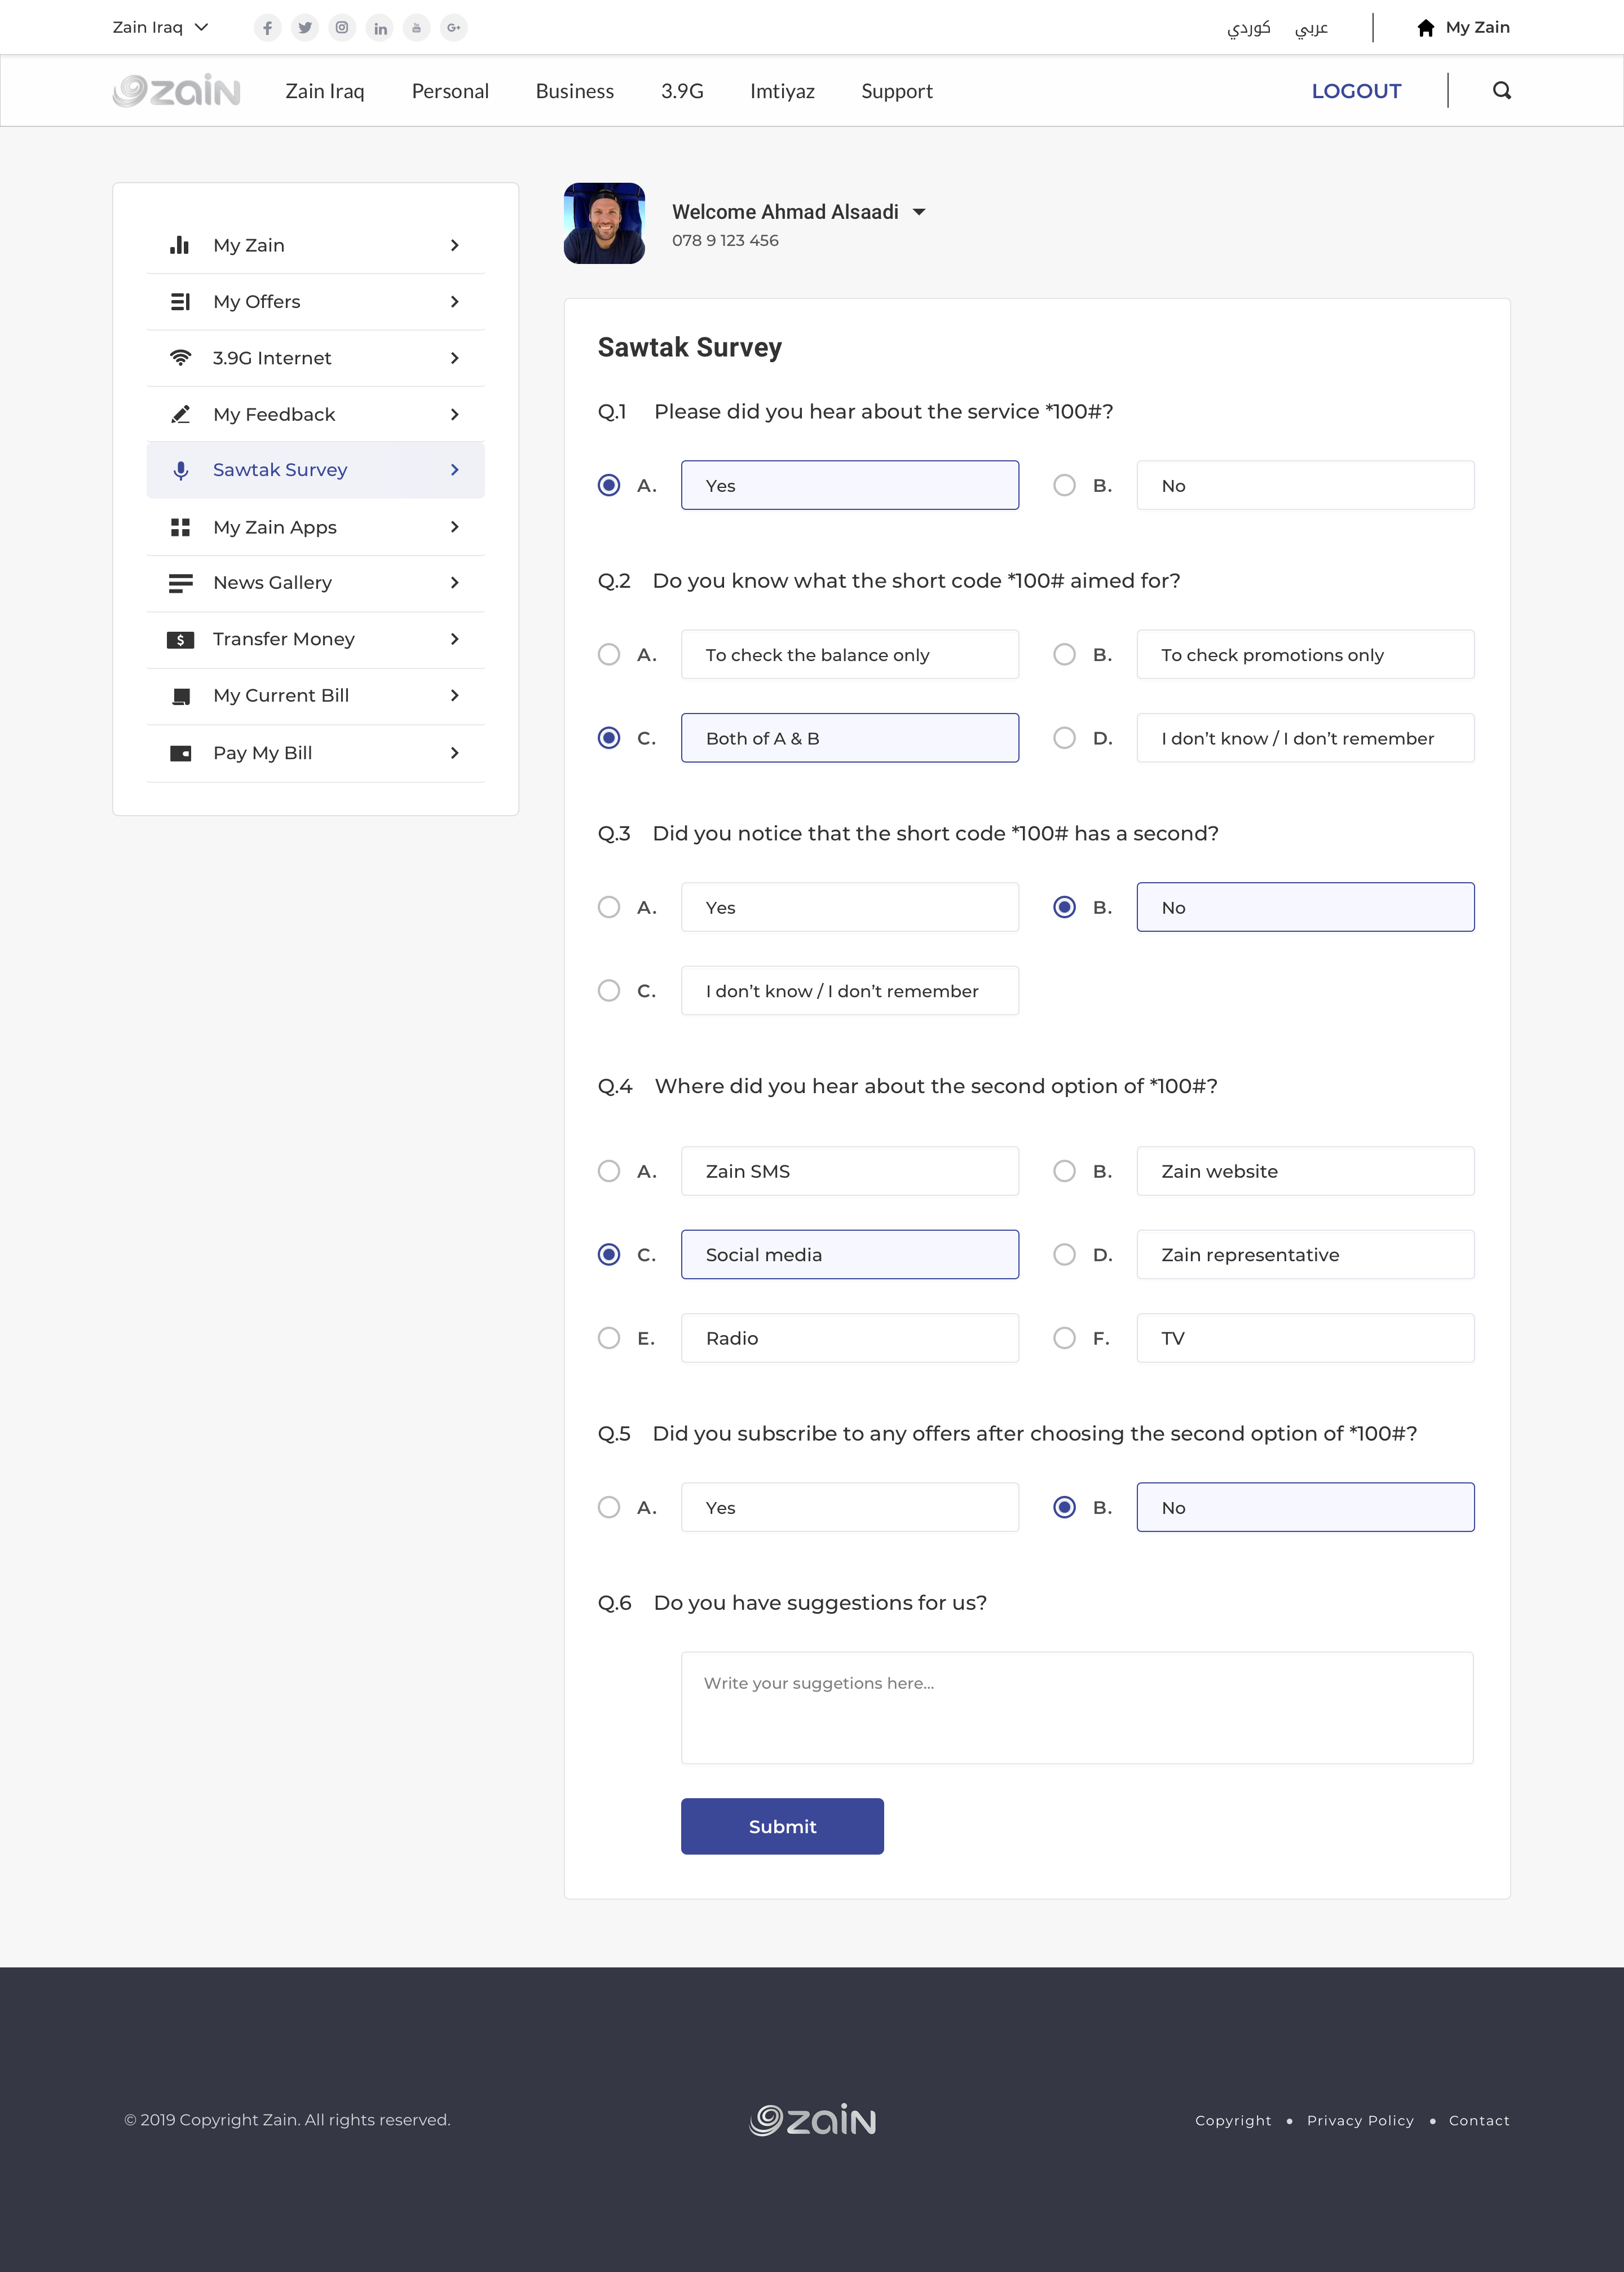
Task: Click the LOGOUT link
Action: coord(1356,91)
